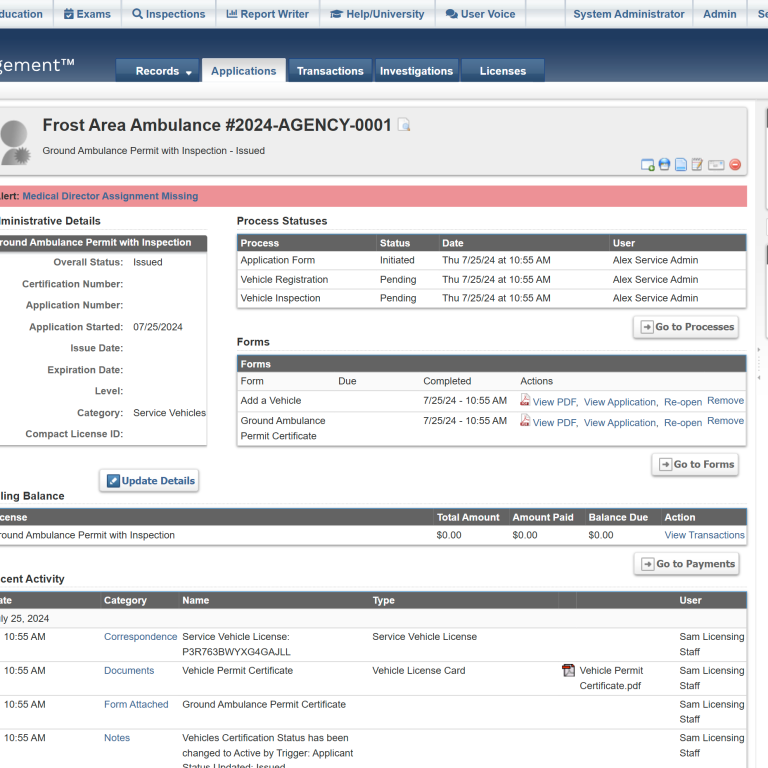Open the View Transactions link
This screenshot has height=768, width=768.
pyautogui.click(x=704, y=535)
